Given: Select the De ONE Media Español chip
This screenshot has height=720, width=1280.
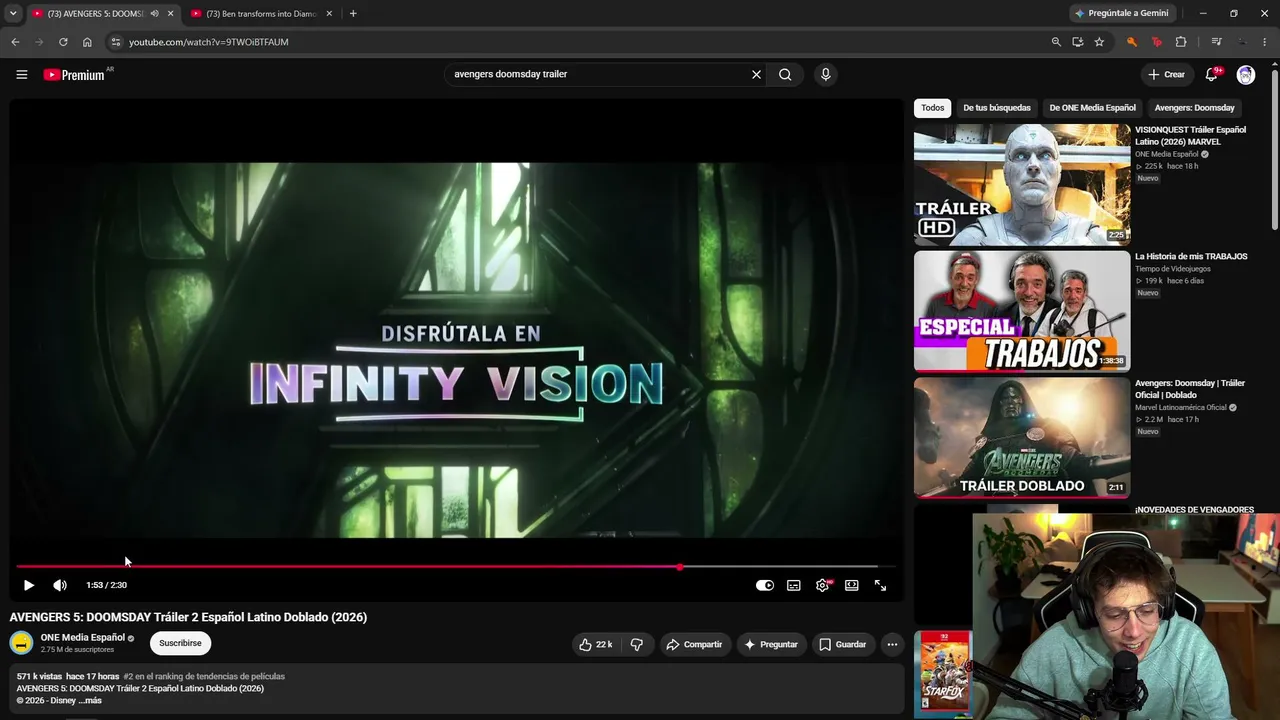Looking at the screenshot, I should pos(1092,107).
